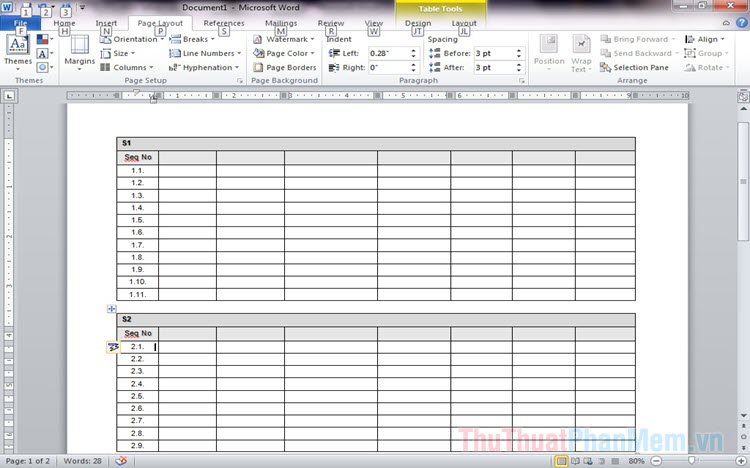750x468 pixels.
Task: Switch to the Home tab
Action: 64,23
